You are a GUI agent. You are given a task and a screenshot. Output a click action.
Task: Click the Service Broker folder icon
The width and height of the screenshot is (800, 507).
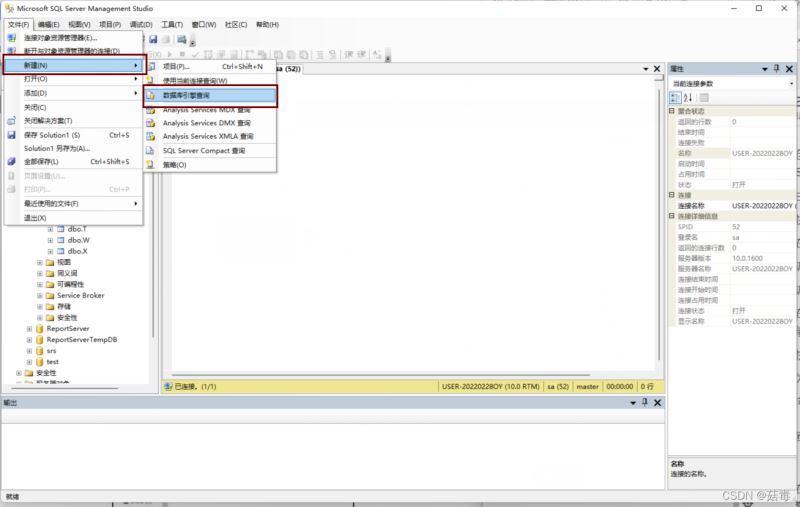[50, 295]
